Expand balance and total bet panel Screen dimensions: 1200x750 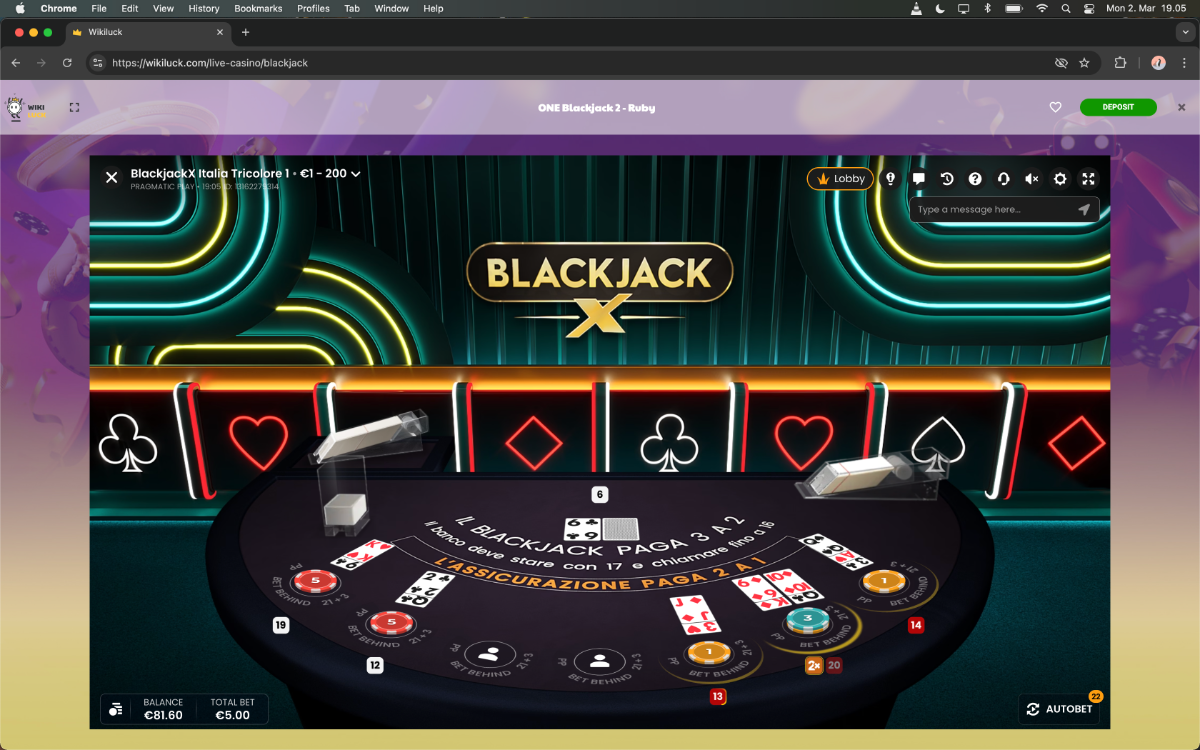tap(116, 709)
